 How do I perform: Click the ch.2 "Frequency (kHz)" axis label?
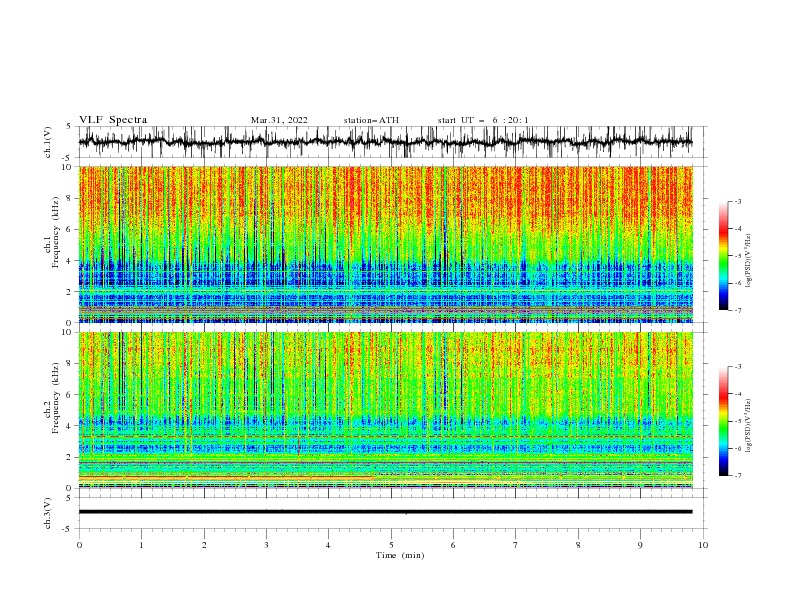(56, 397)
